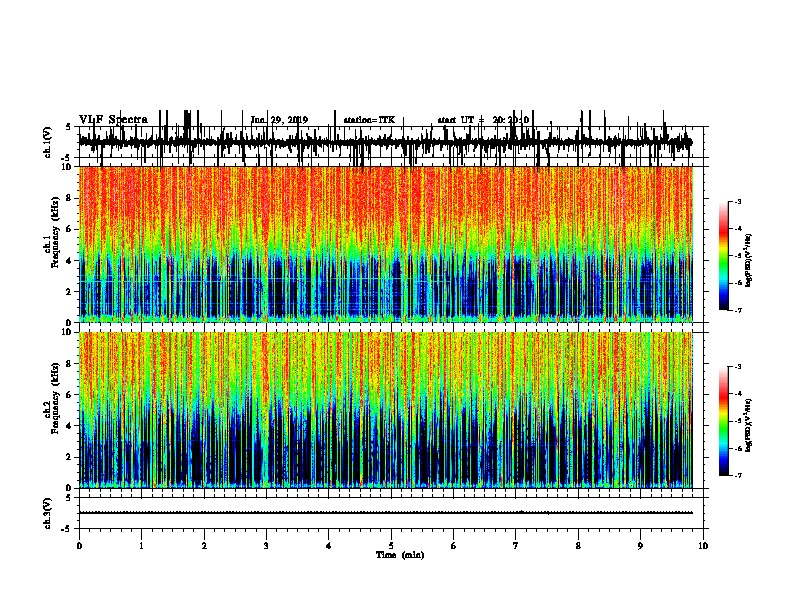Click the 'station=ITK' header label
Image resolution: width=792 pixels, height=612 pixels.
coord(369,120)
